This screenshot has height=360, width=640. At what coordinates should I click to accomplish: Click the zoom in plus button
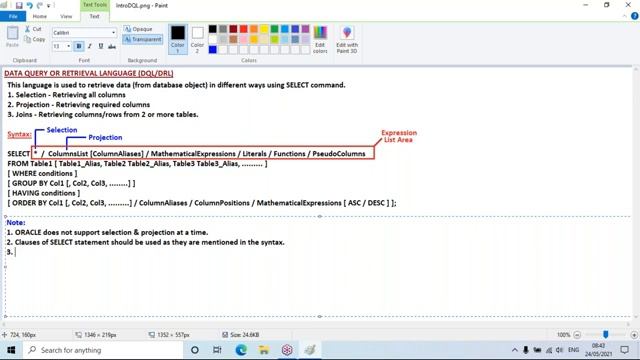pyautogui.click(x=634, y=335)
